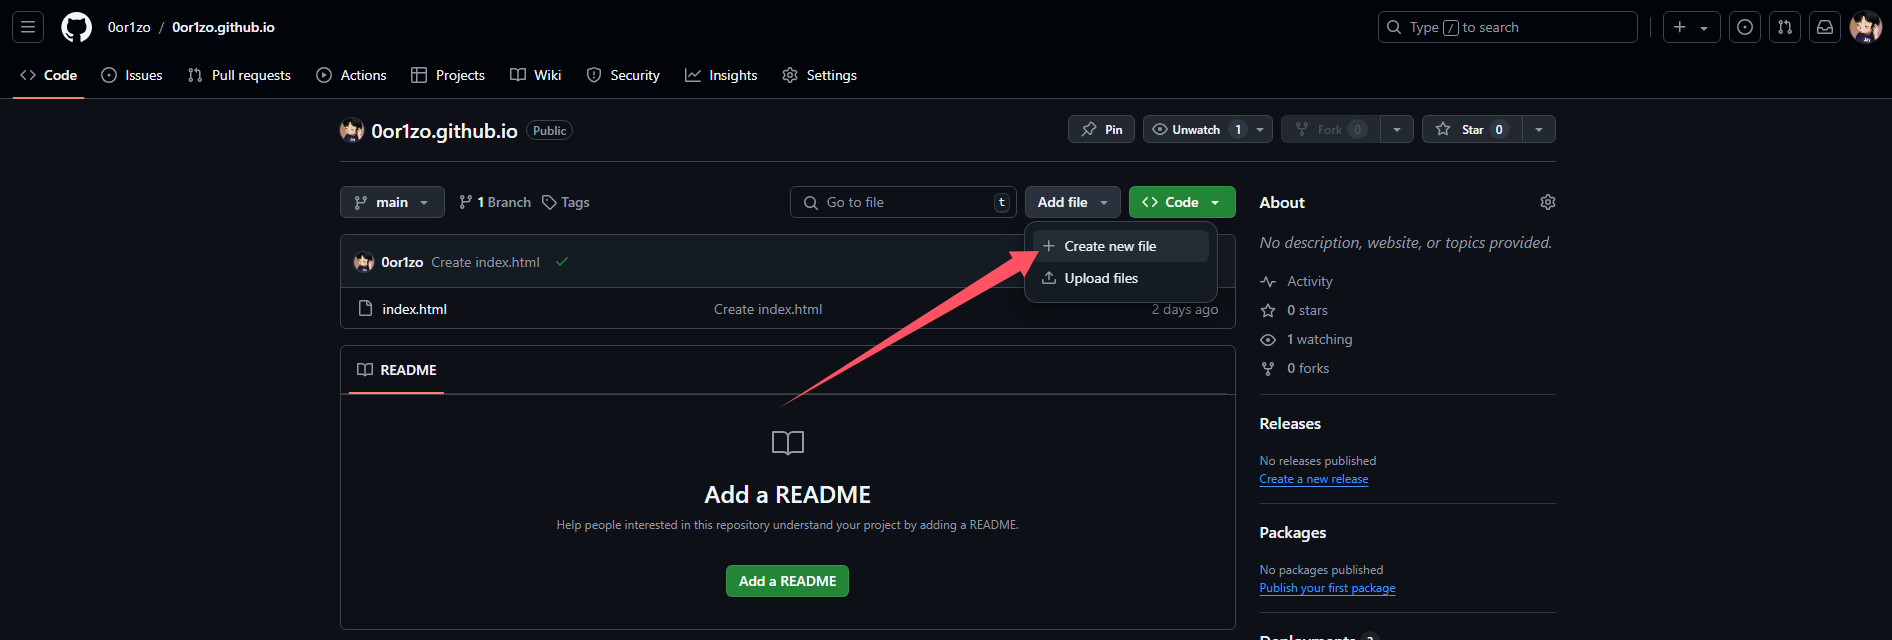Open pull requests icon in header
This screenshot has width=1892, height=640.
tap(1785, 27)
